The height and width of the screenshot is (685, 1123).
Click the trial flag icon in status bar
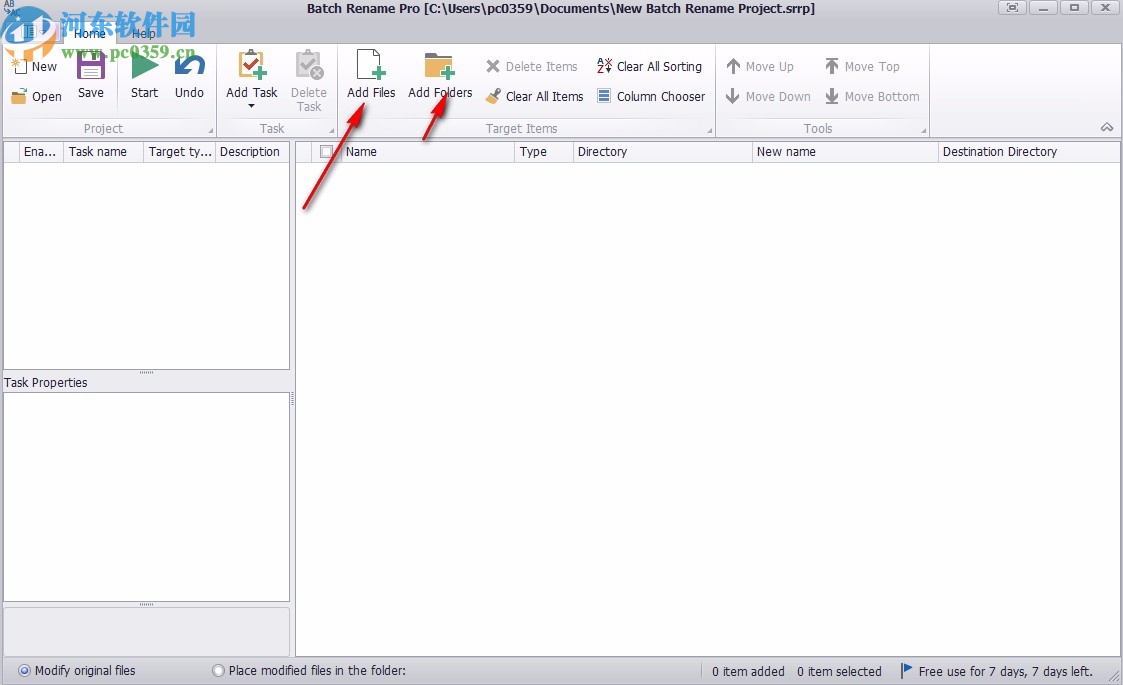(906, 671)
